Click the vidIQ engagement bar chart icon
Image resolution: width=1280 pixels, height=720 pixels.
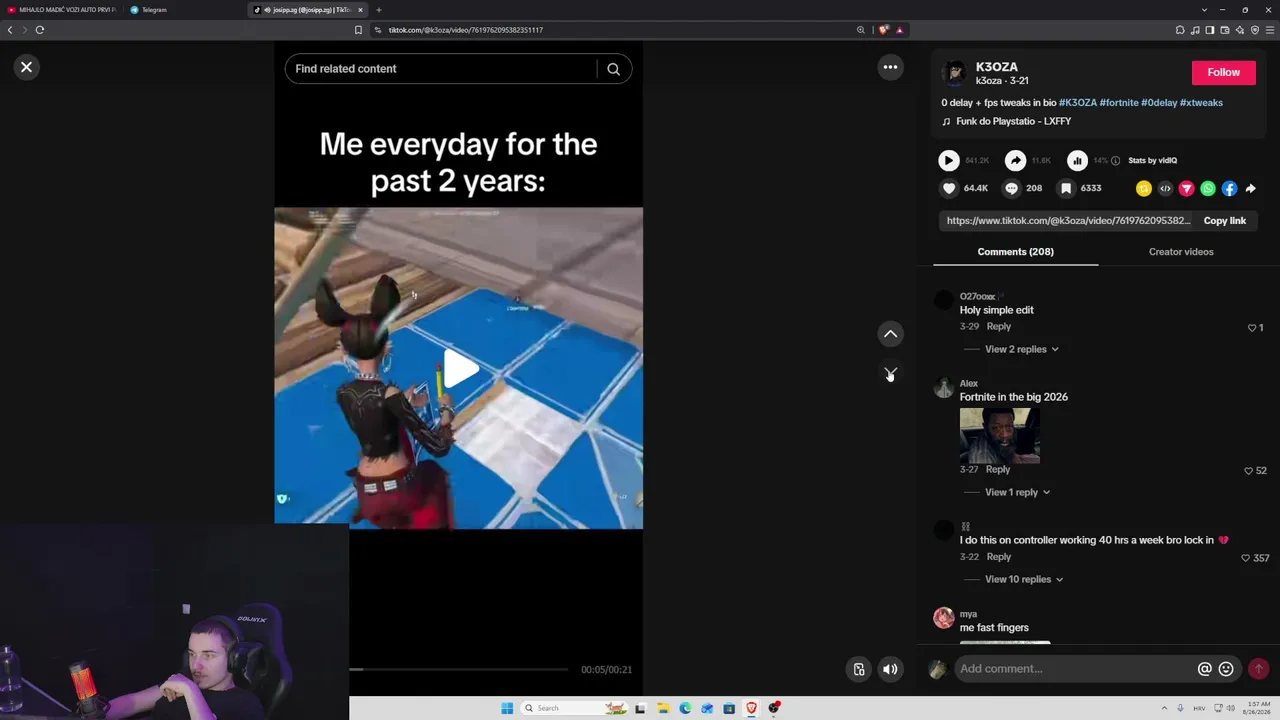coord(1077,160)
